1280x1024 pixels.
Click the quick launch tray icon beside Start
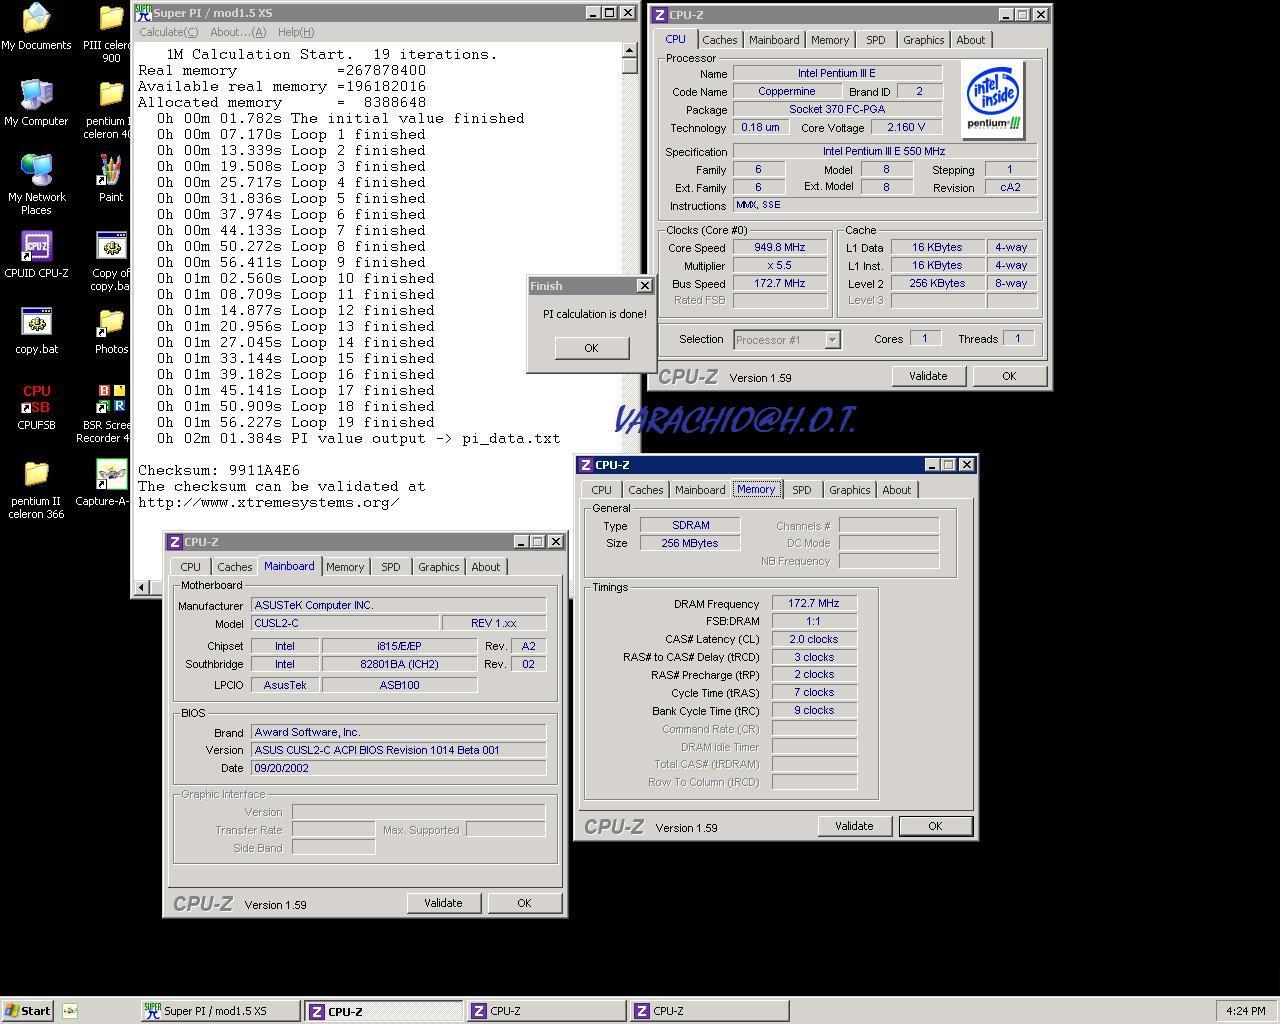(x=70, y=1011)
